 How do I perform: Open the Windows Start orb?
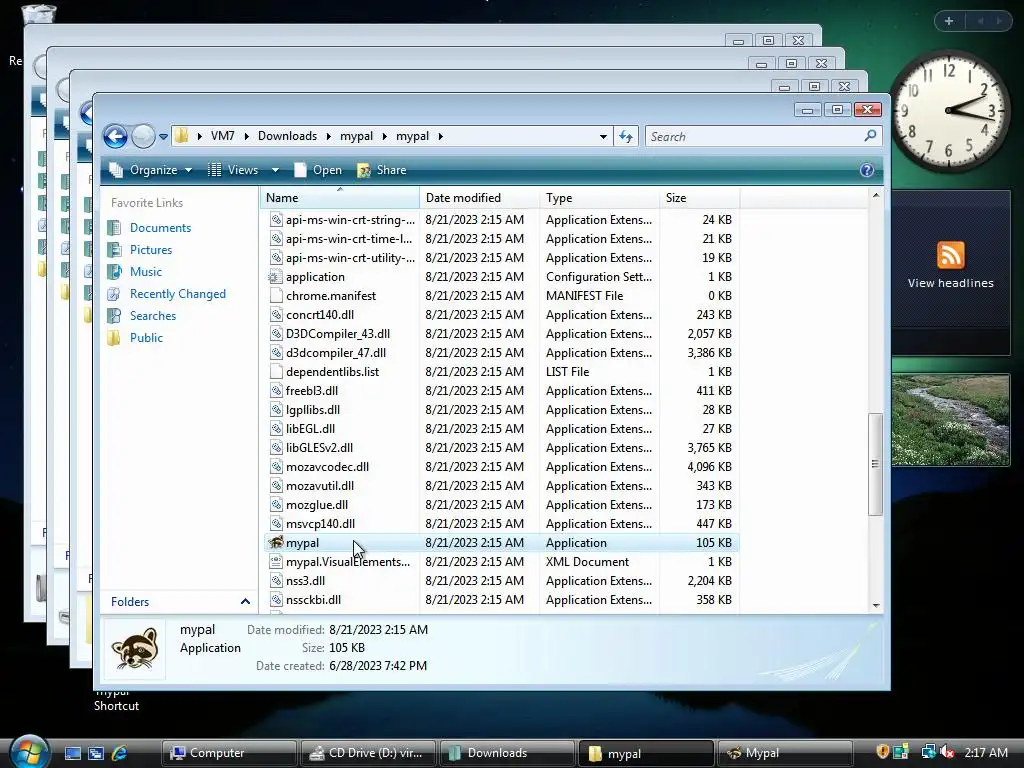point(28,751)
